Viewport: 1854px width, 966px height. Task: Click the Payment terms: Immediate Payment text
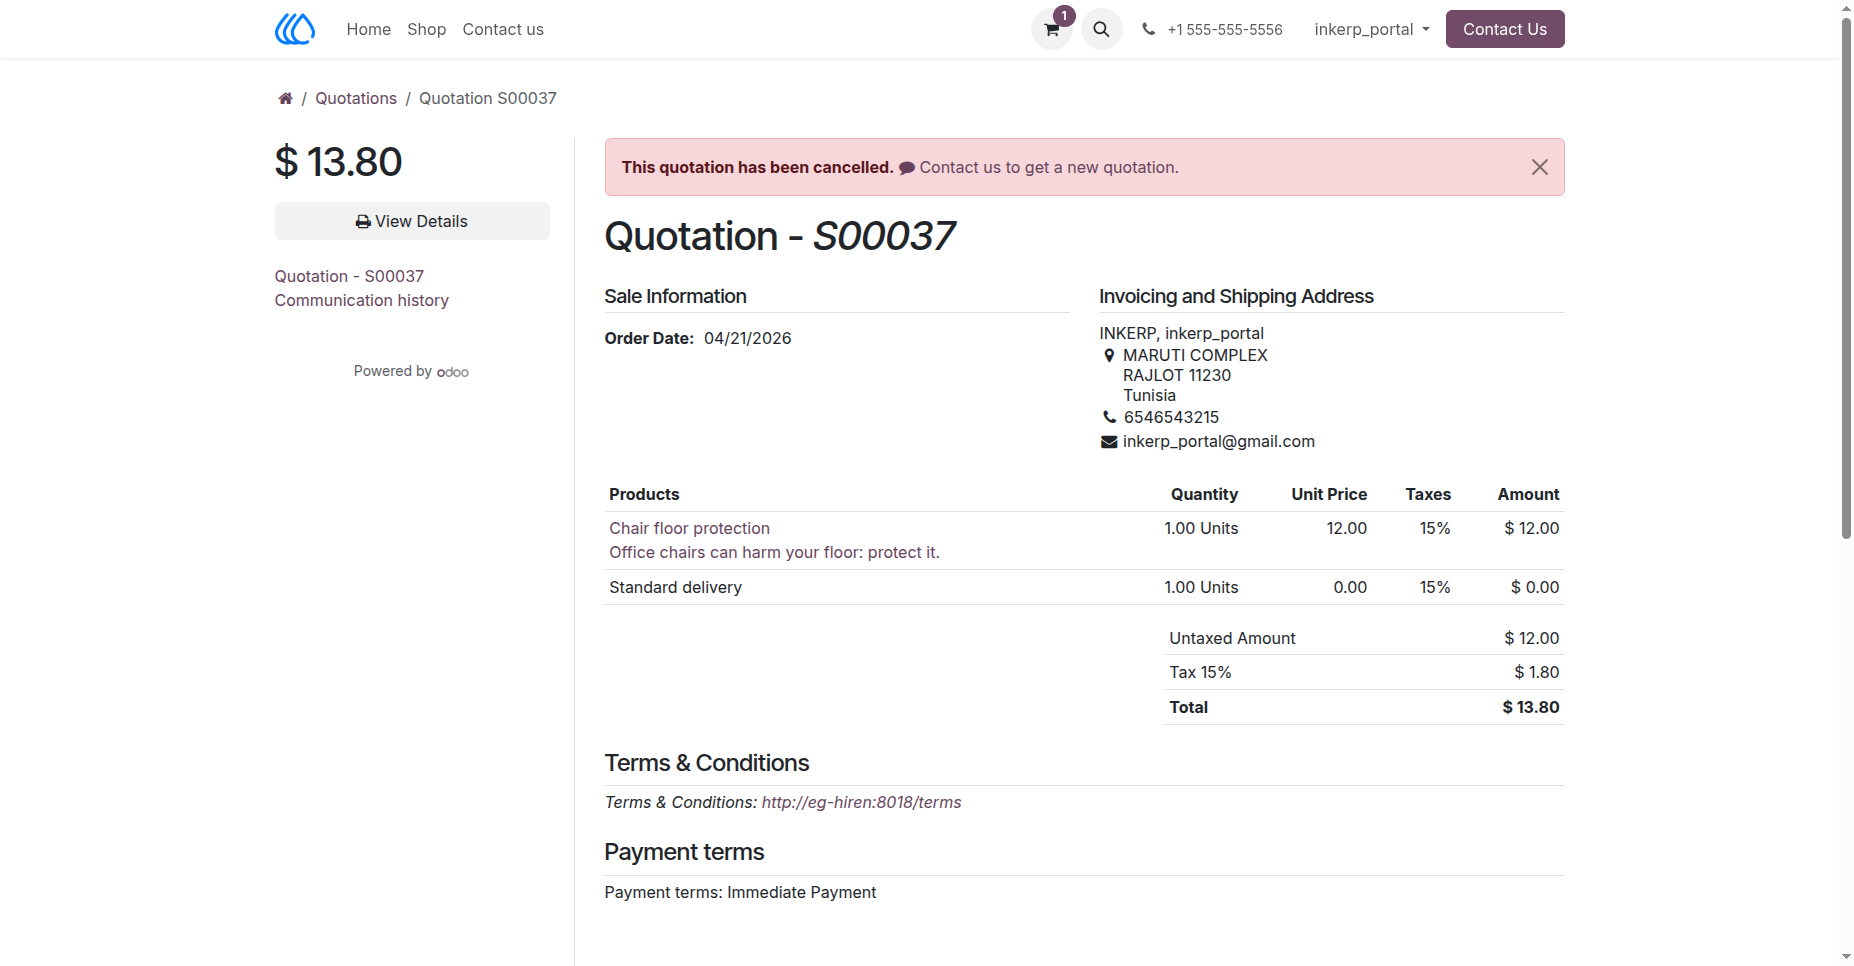coord(740,892)
